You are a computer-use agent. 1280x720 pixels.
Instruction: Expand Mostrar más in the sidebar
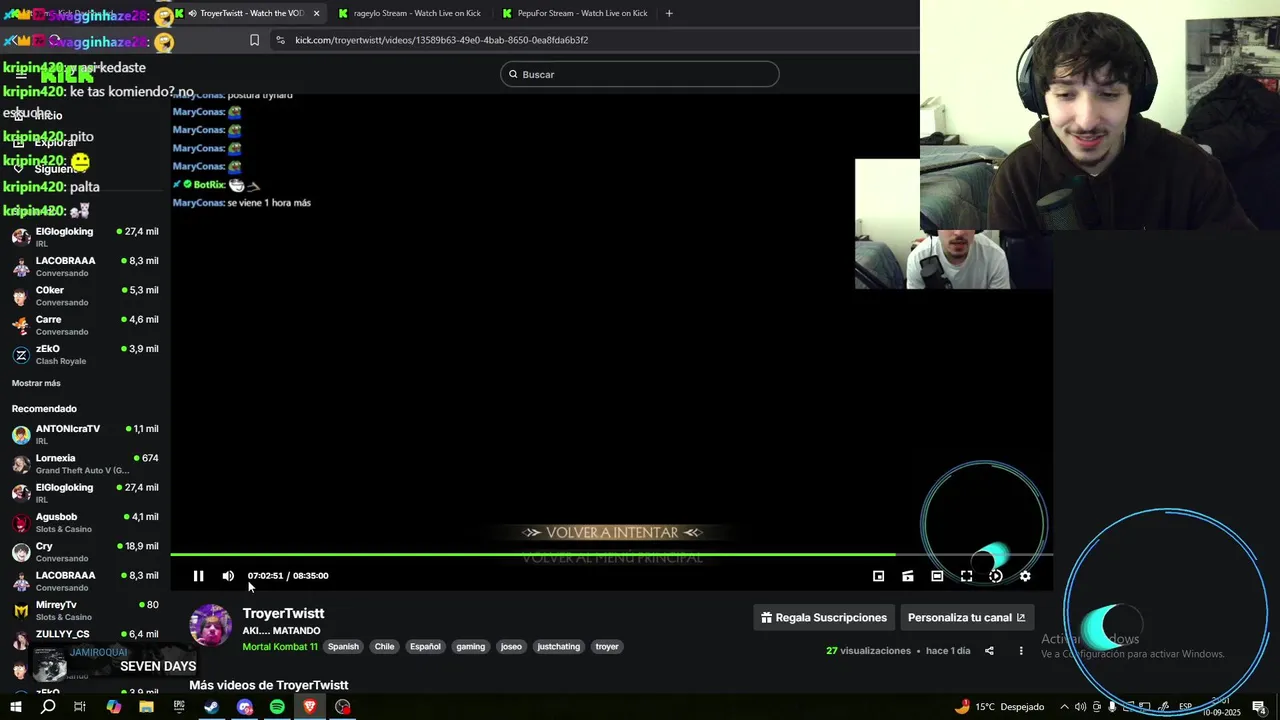coord(36,383)
